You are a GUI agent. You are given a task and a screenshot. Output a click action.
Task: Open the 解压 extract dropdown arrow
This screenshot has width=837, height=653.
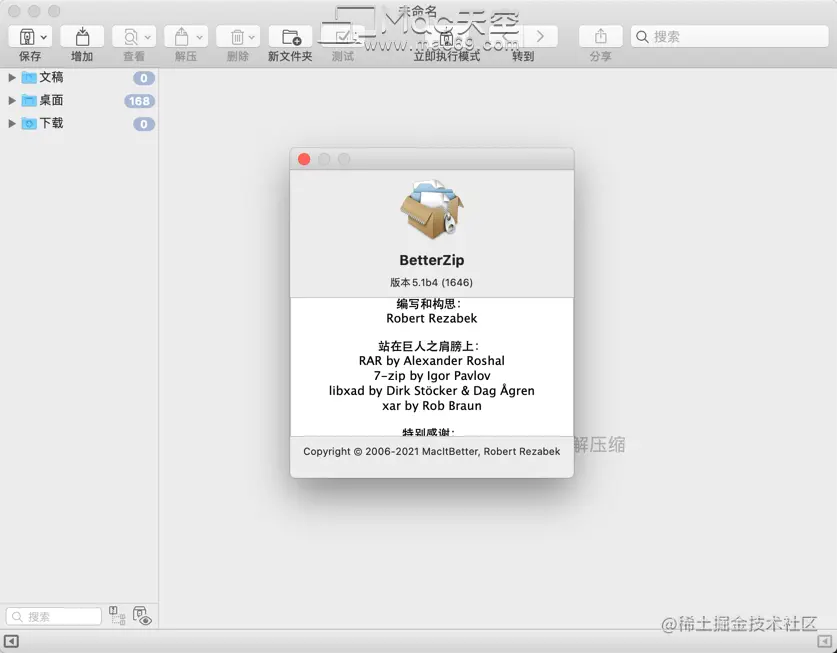[x=199, y=37]
